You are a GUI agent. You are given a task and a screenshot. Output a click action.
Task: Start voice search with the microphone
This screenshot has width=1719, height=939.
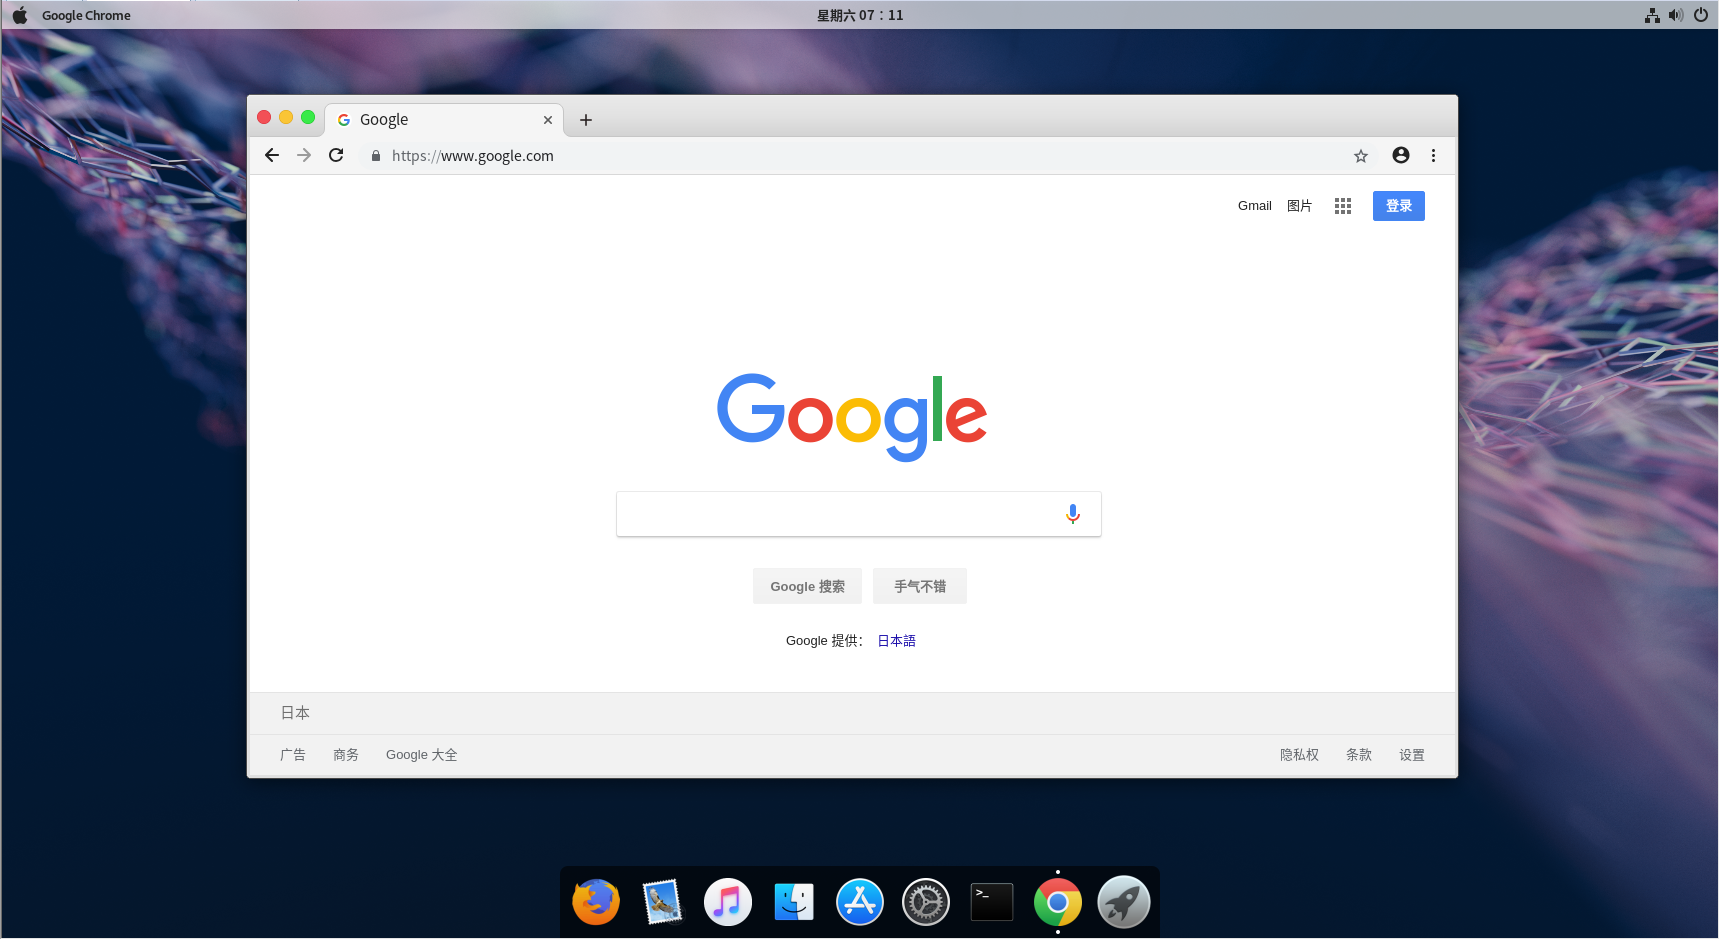tap(1073, 514)
